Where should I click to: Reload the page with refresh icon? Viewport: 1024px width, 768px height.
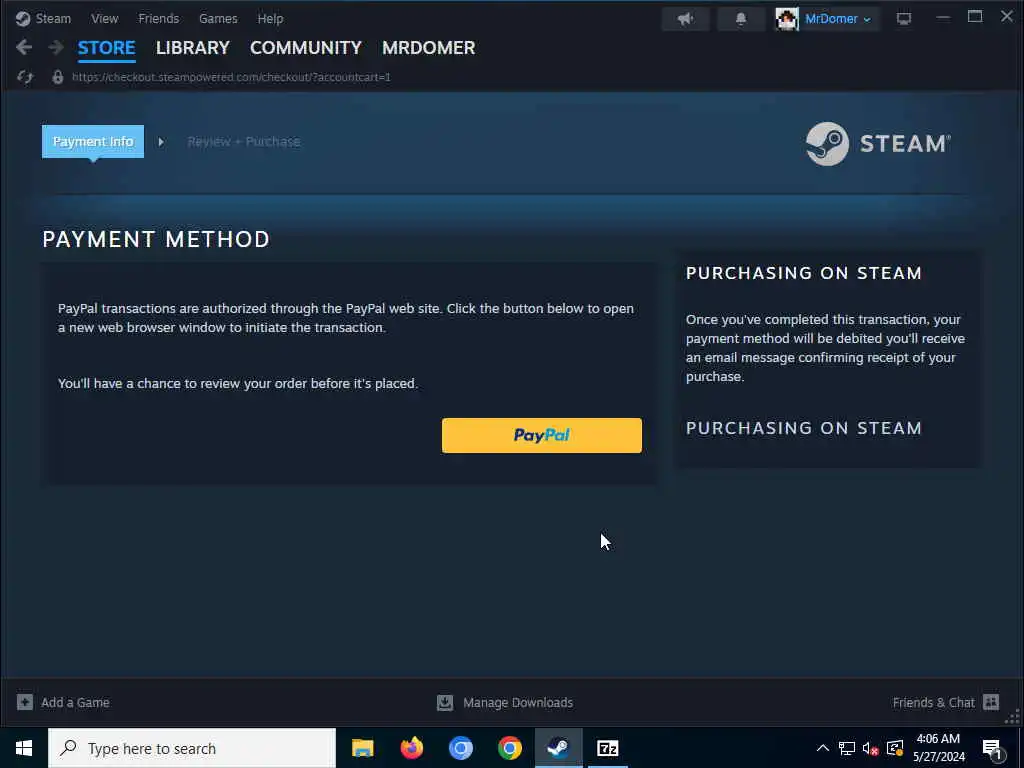(25, 77)
